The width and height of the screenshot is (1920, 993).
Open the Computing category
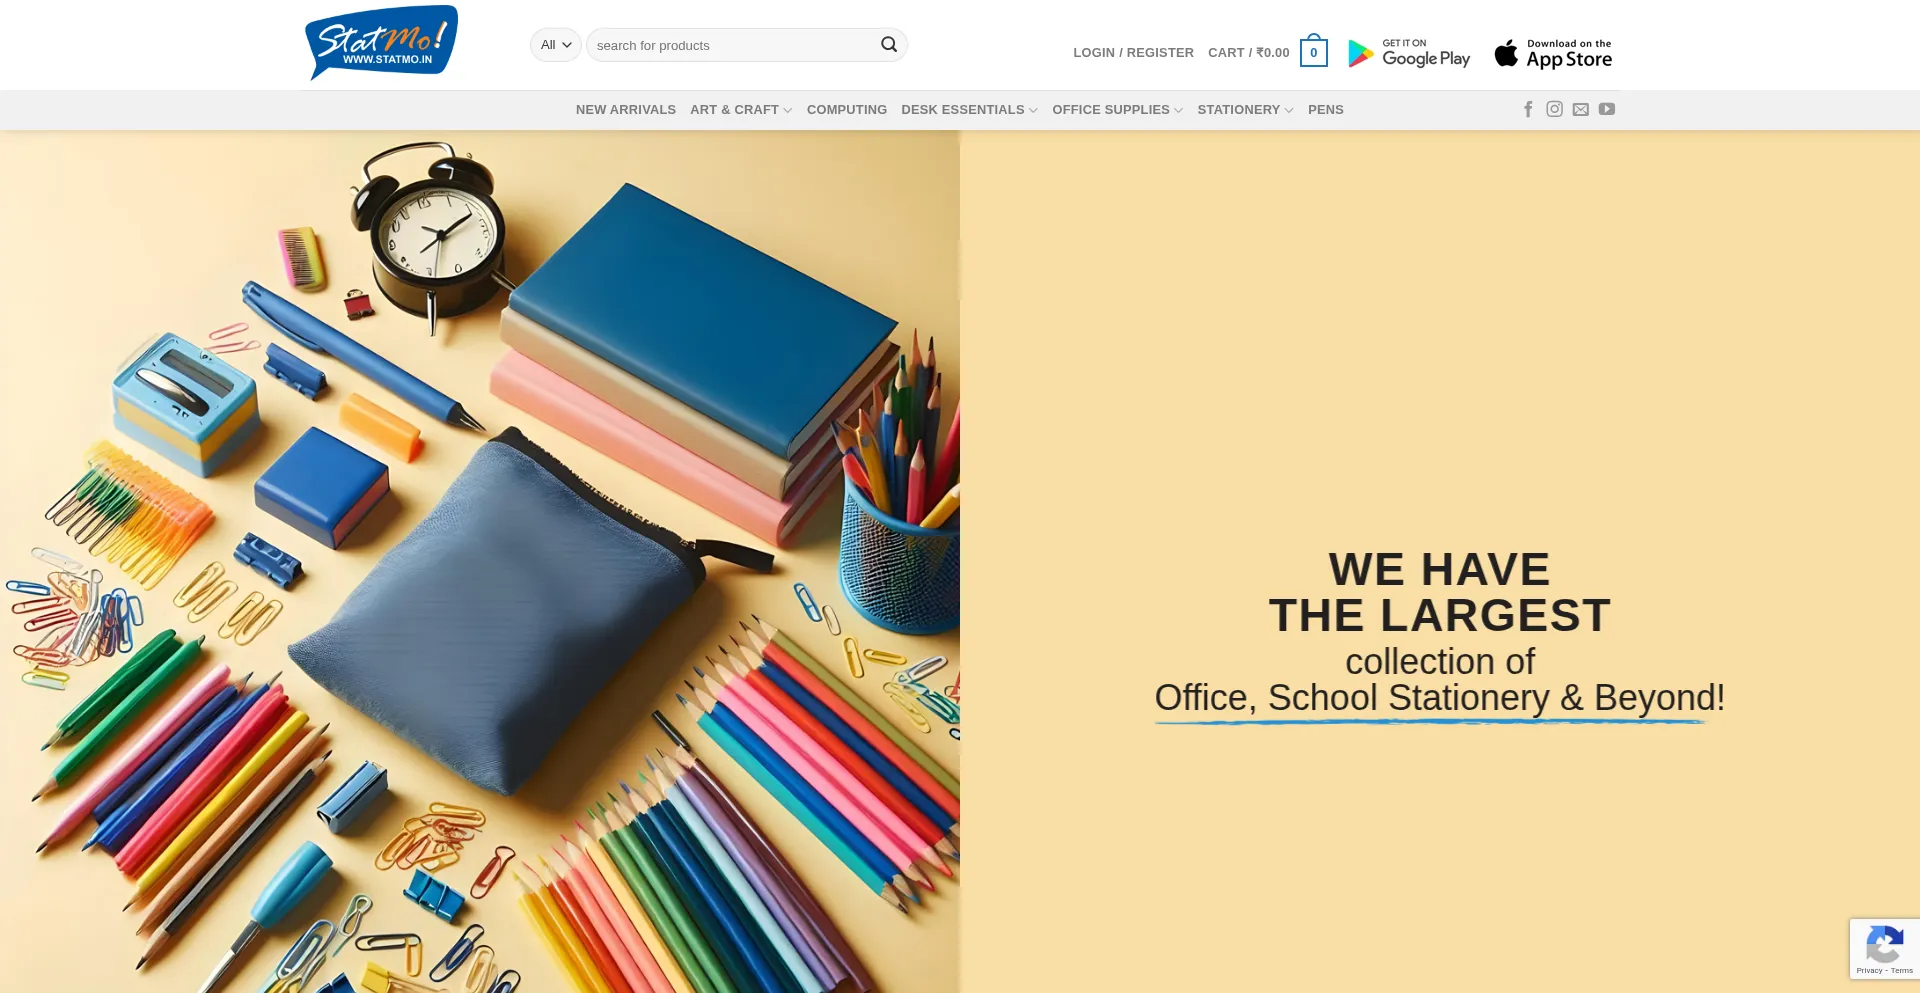[847, 110]
